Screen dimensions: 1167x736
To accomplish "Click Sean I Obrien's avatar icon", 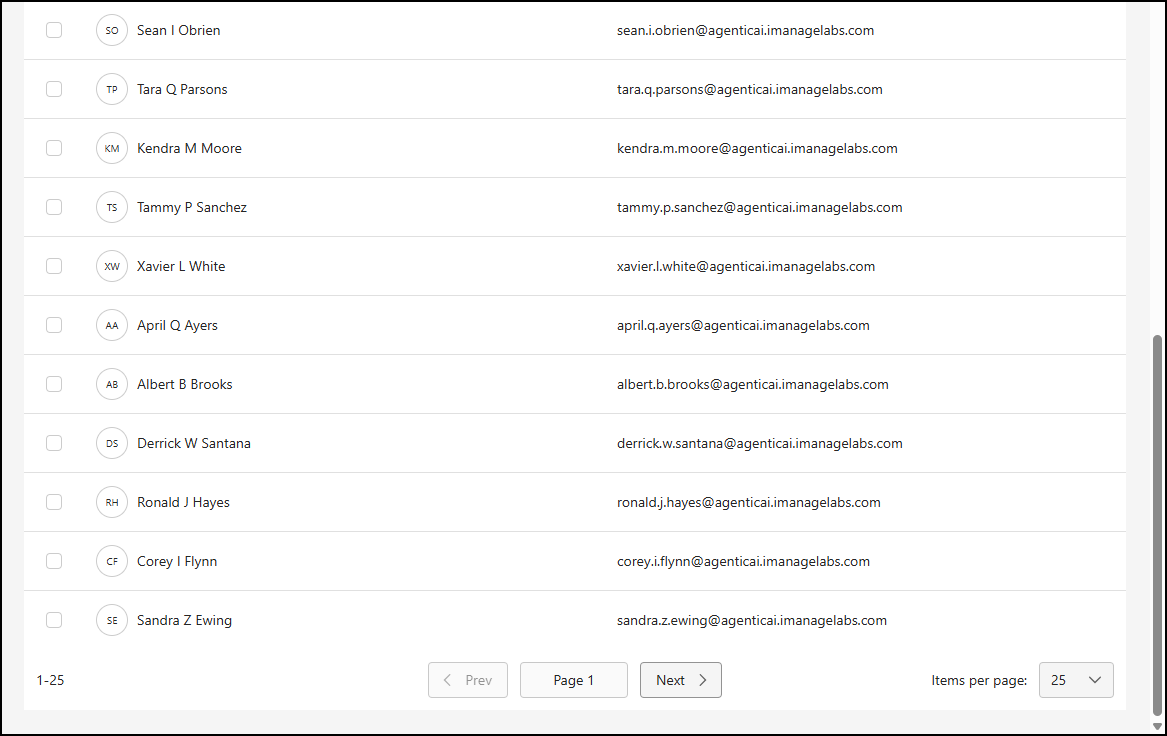I will click(x=112, y=30).
